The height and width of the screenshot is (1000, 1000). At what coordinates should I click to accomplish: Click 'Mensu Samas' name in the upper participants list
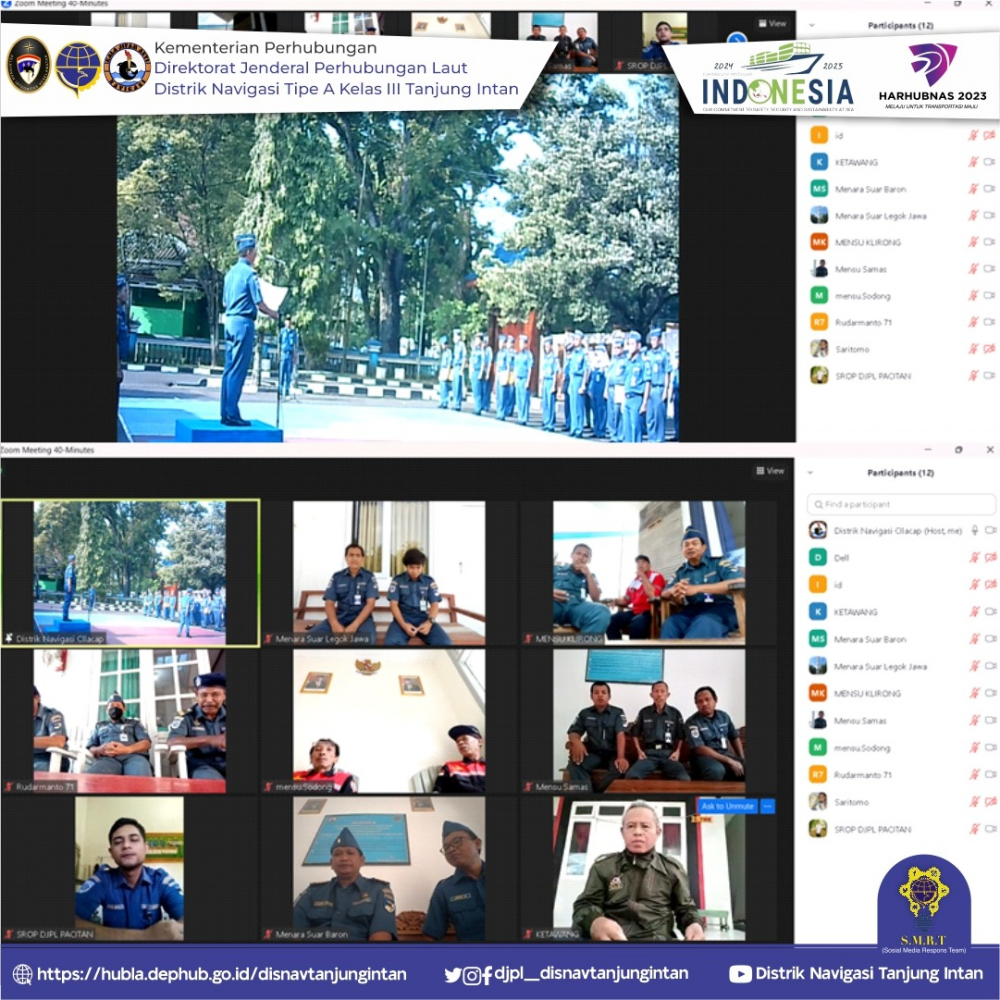[861, 269]
